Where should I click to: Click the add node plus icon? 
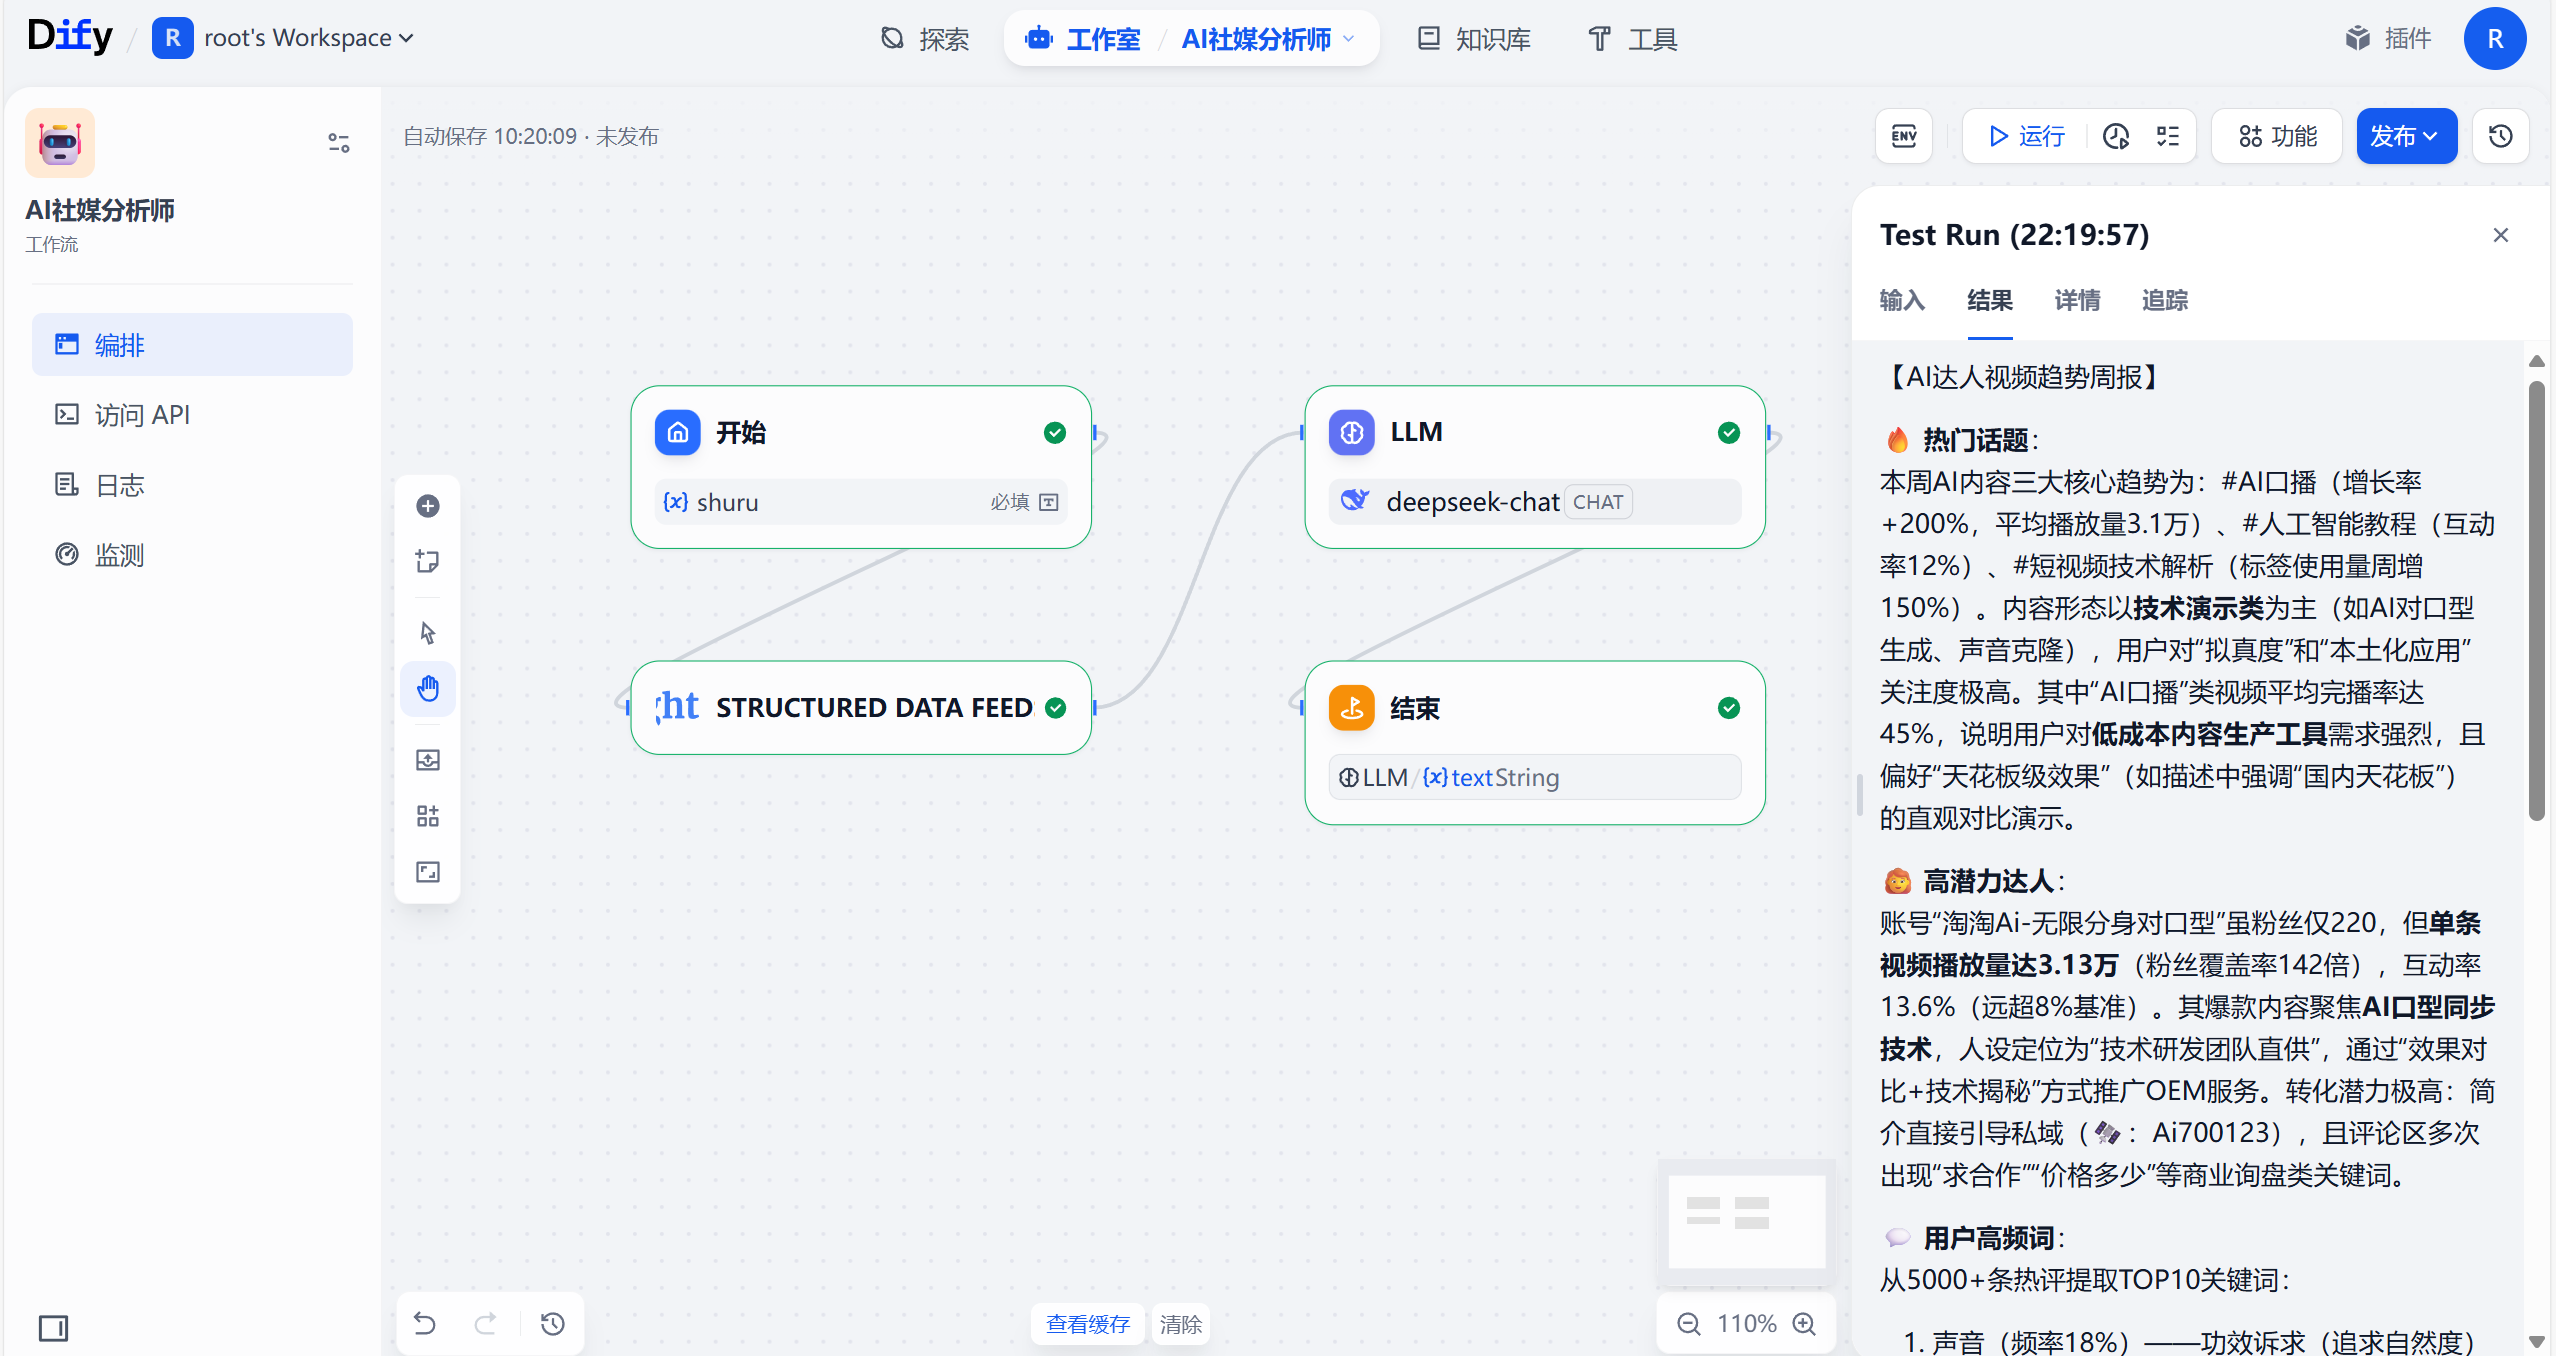click(428, 506)
